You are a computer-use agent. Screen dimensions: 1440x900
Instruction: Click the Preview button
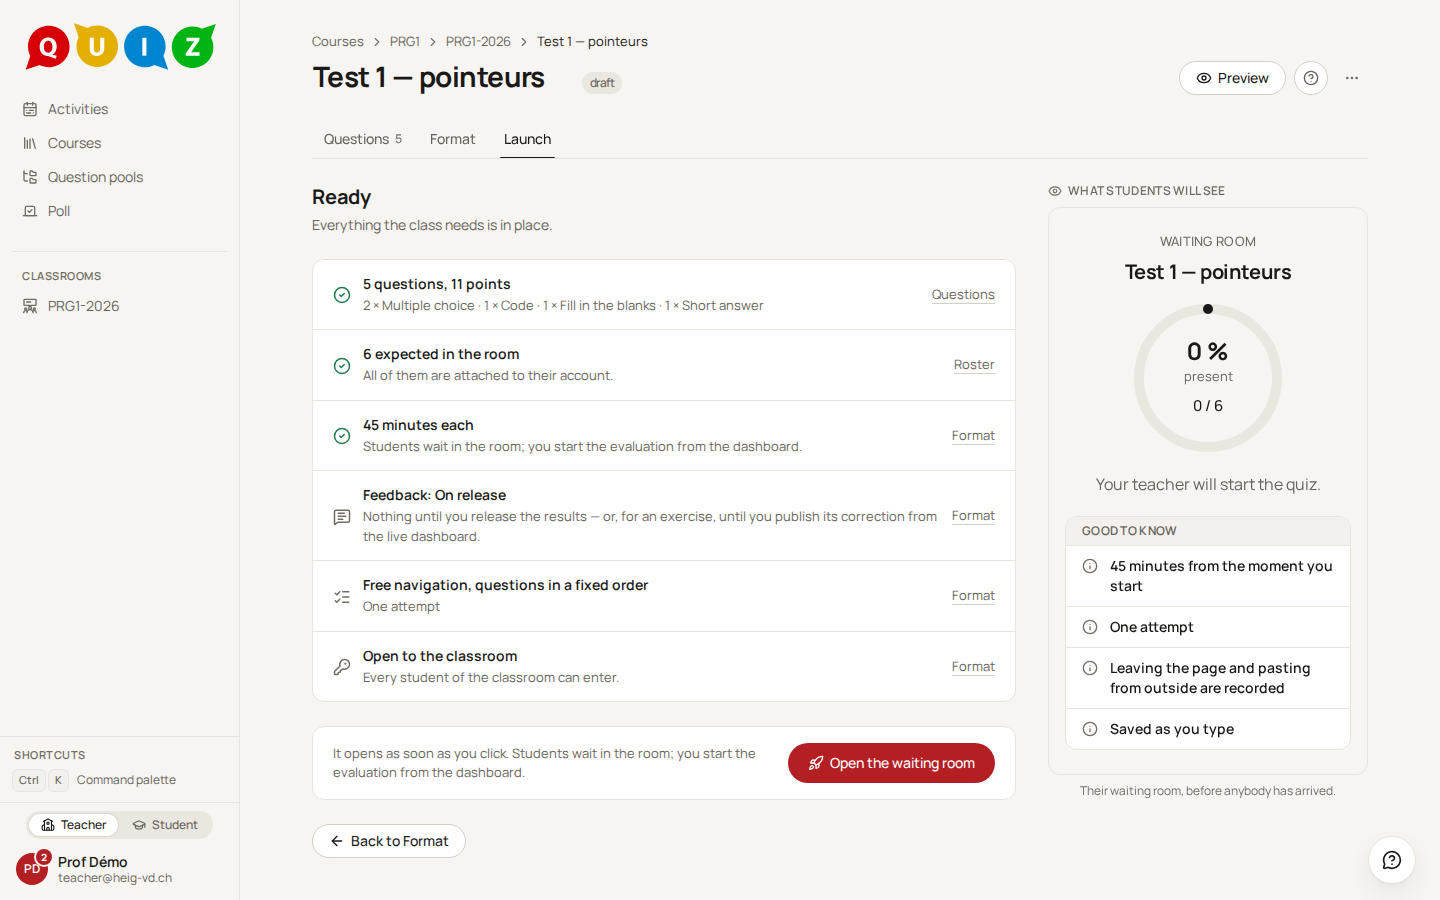(1232, 78)
